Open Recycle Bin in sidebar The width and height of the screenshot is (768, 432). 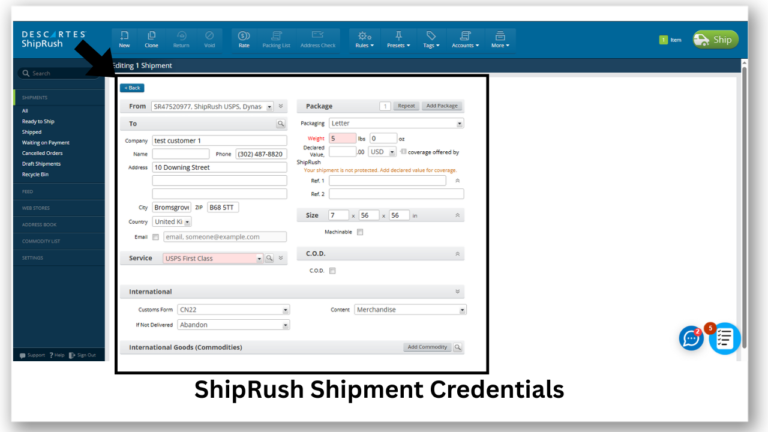click(35, 174)
